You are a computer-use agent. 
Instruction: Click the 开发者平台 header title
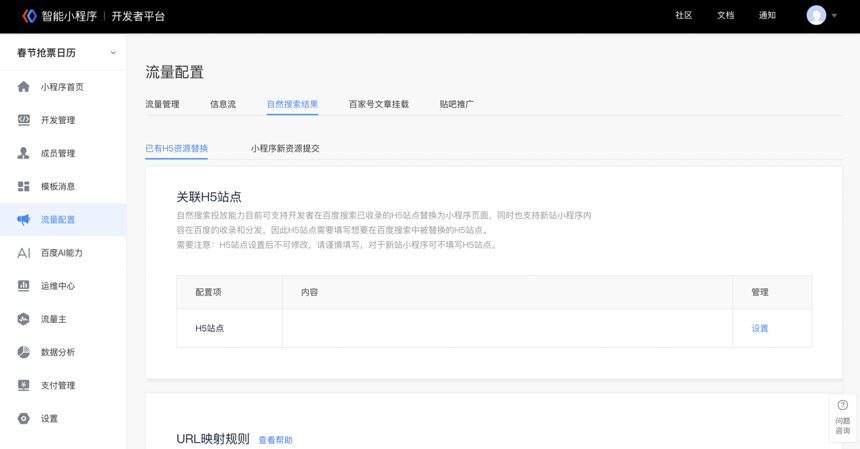coord(138,16)
